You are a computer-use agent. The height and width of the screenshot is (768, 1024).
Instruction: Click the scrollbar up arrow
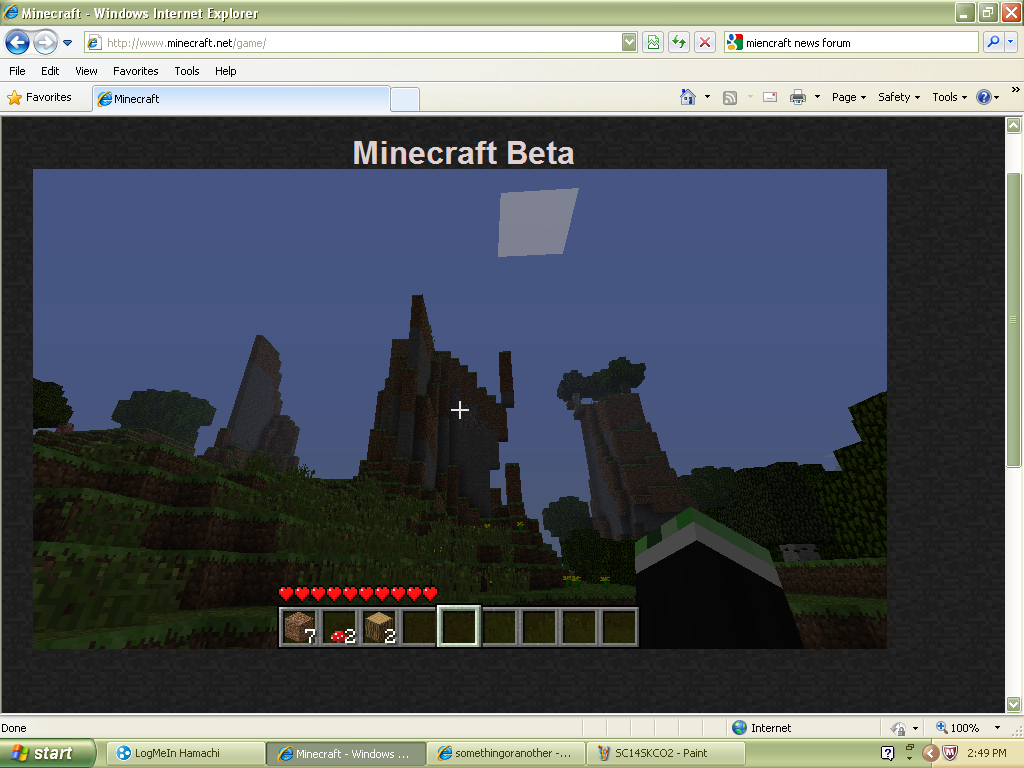point(1014,125)
